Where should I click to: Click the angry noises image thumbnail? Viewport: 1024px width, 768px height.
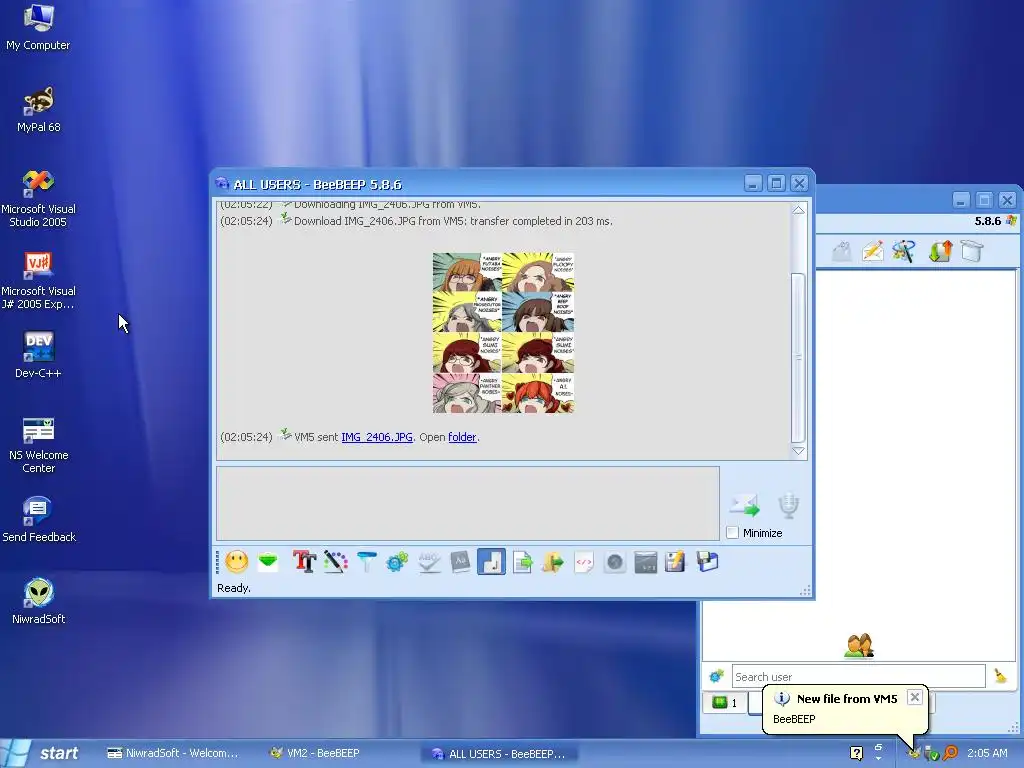tap(504, 333)
